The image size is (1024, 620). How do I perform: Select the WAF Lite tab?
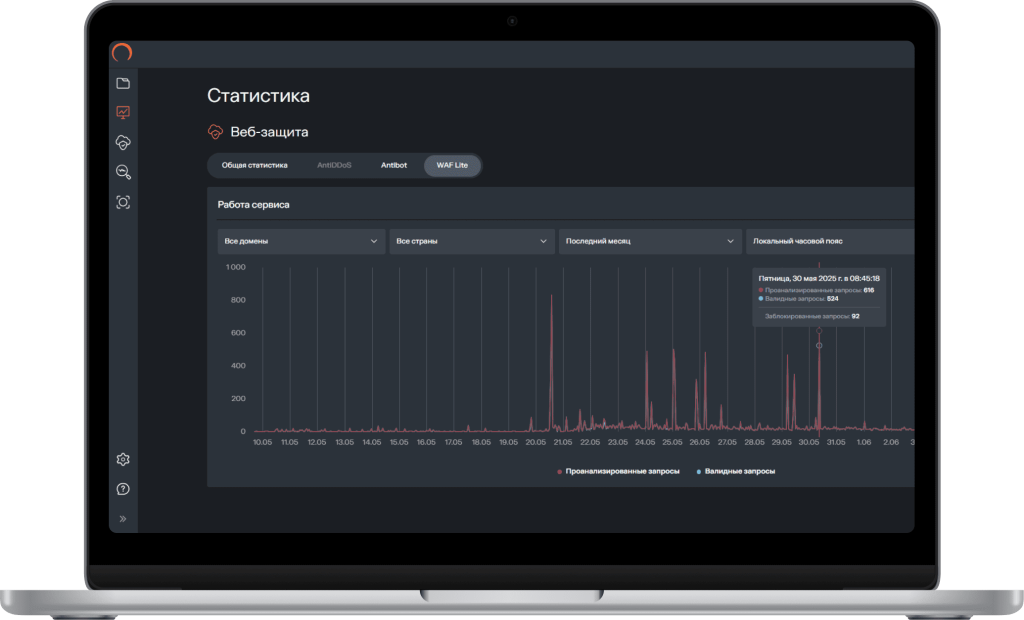pos(453,165)
